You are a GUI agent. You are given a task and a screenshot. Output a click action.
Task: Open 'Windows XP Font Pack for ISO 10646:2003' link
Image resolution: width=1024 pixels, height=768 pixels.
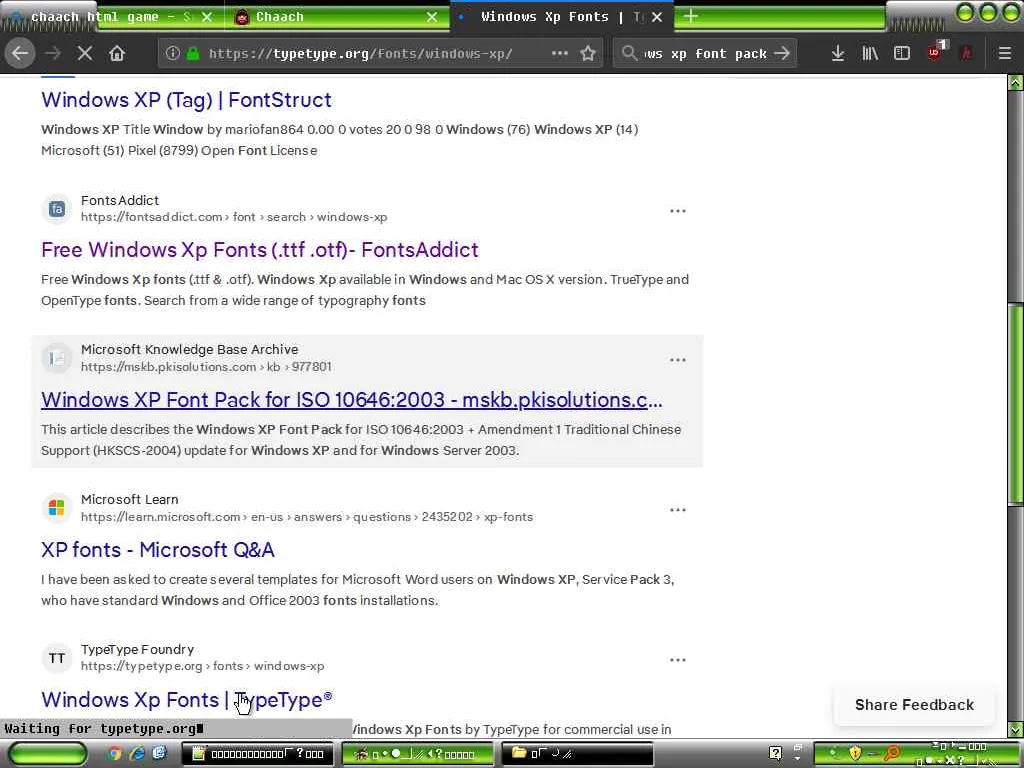(x=351, y=400)
